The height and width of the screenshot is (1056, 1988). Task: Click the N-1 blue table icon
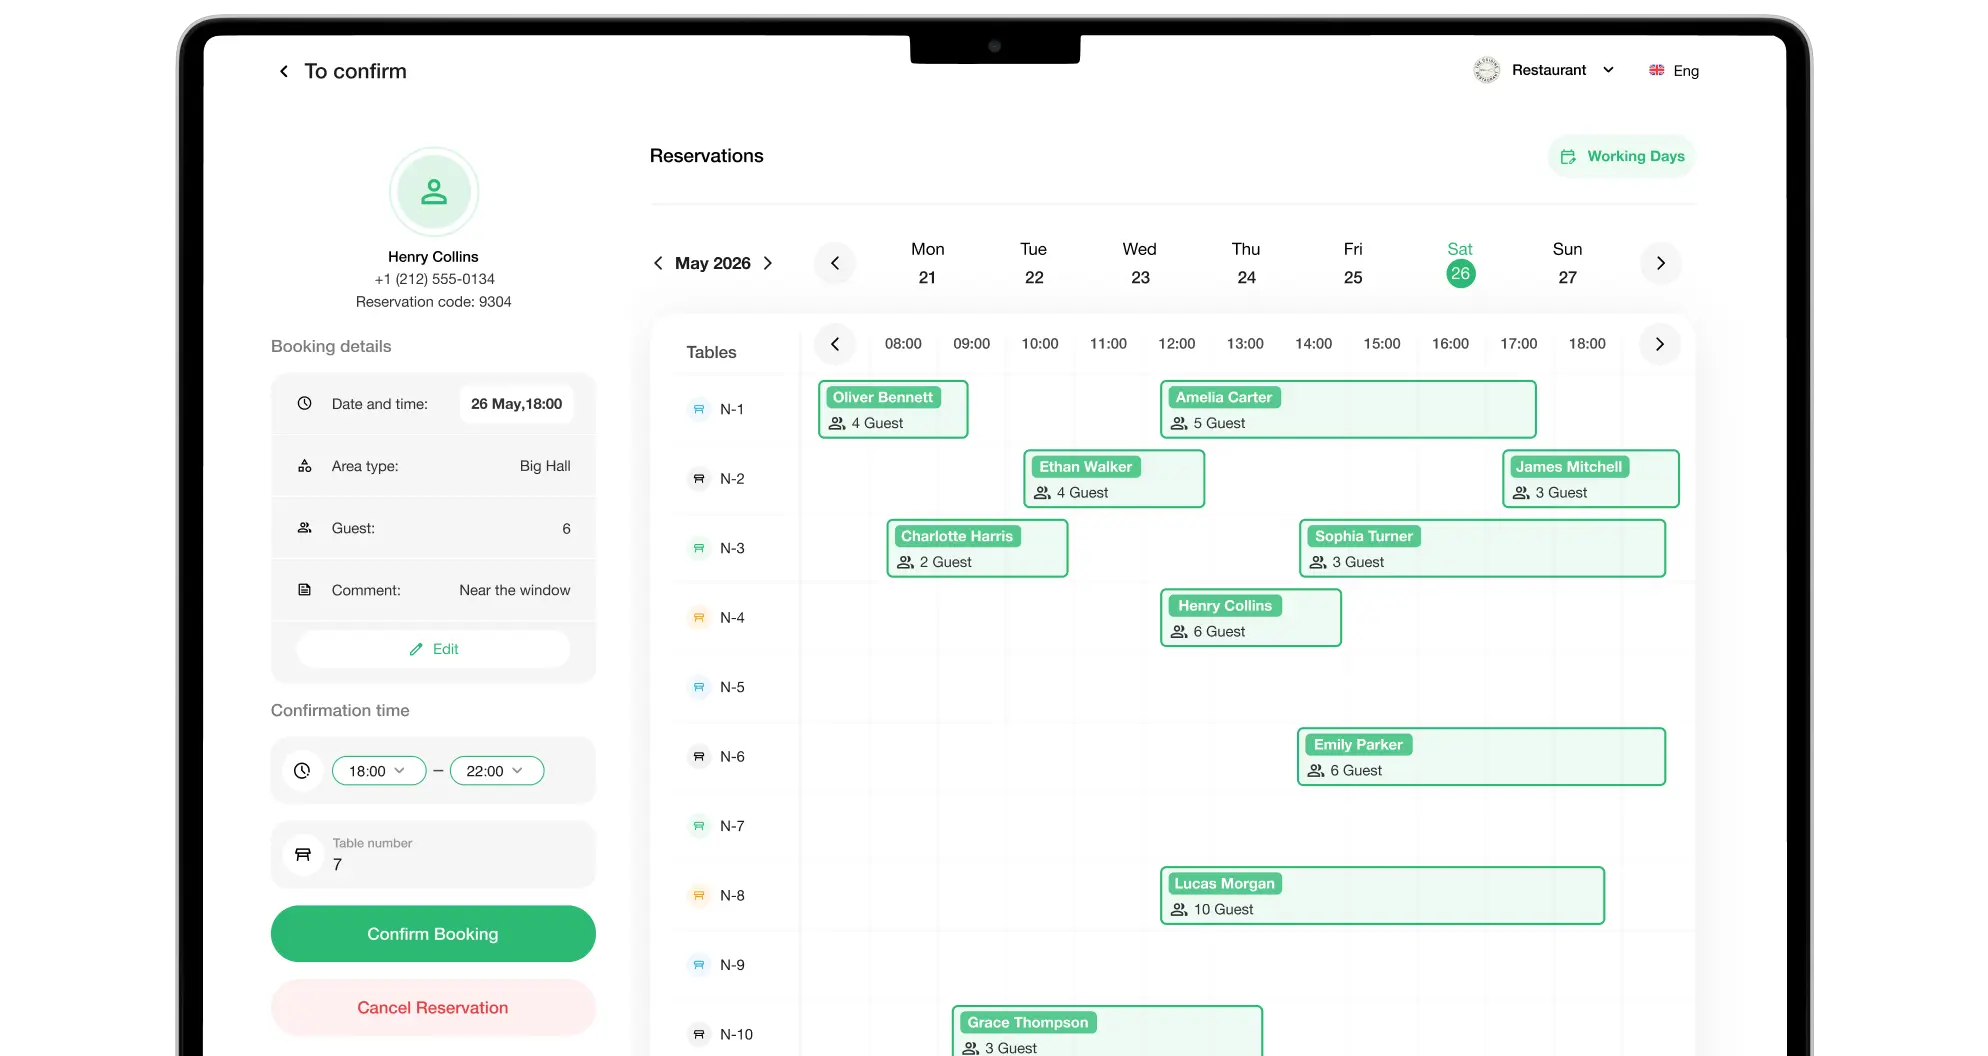coord(699,409)
